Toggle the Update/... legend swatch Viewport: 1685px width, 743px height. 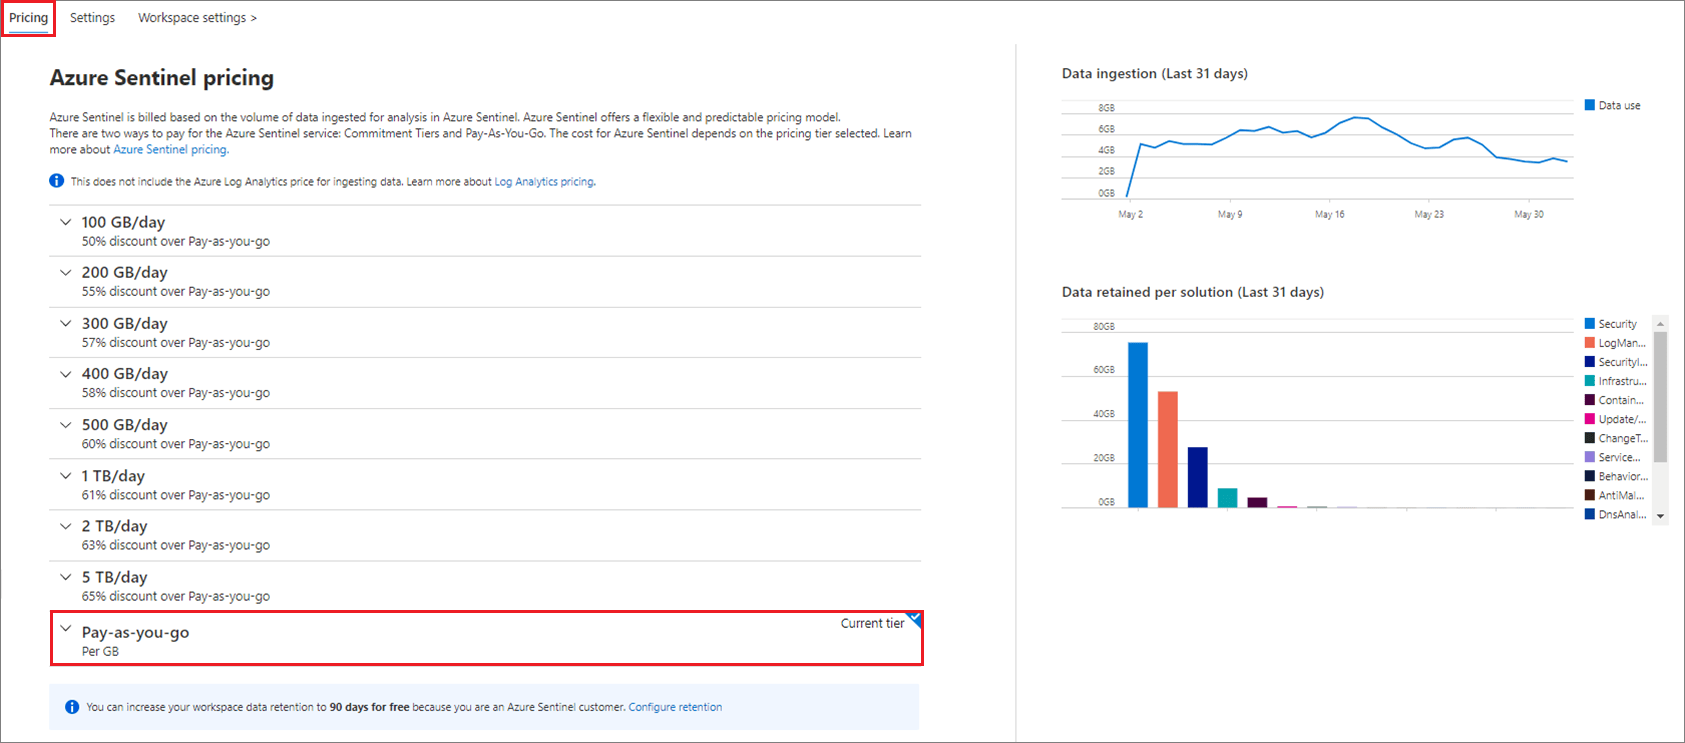click(1590, 419)
